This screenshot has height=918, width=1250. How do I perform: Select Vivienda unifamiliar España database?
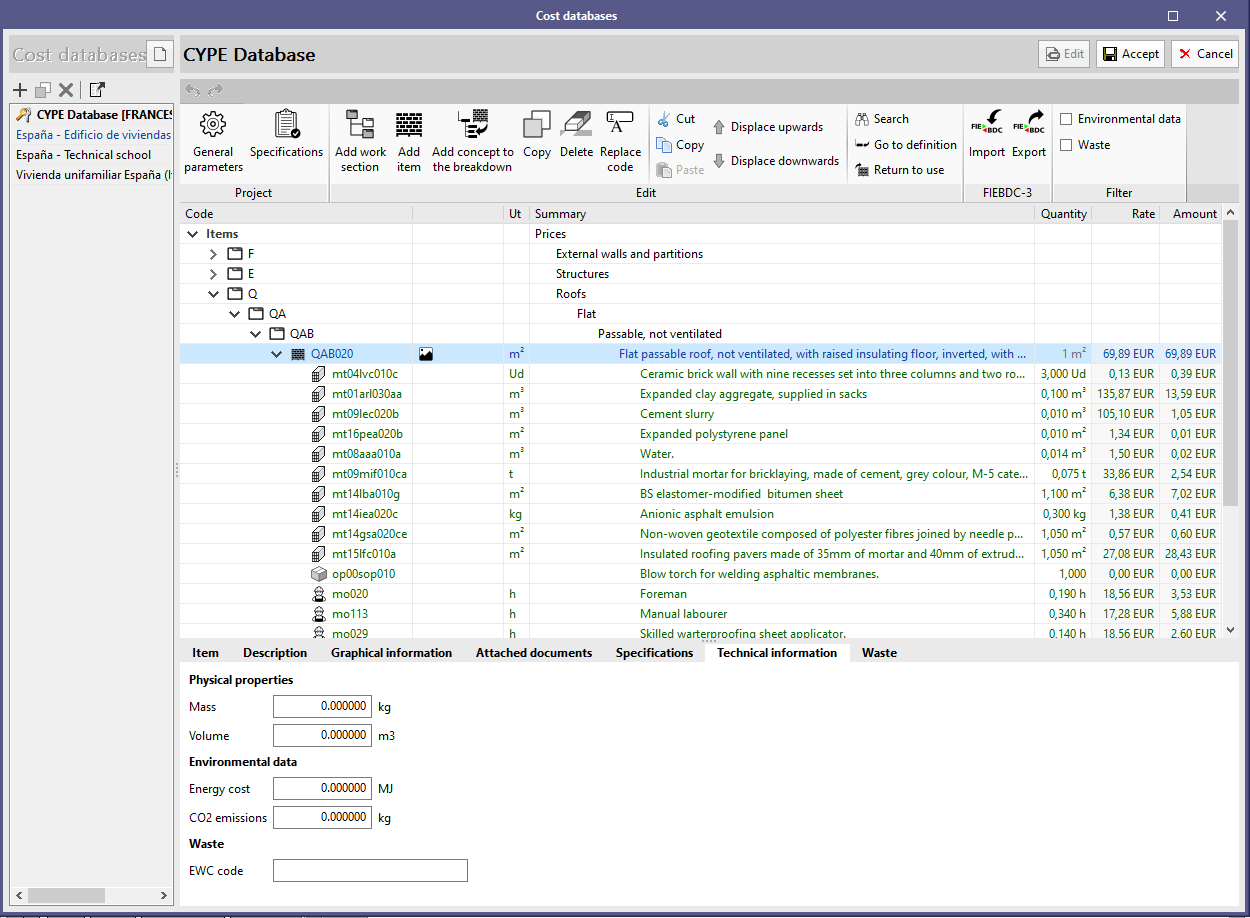point(92,175)
